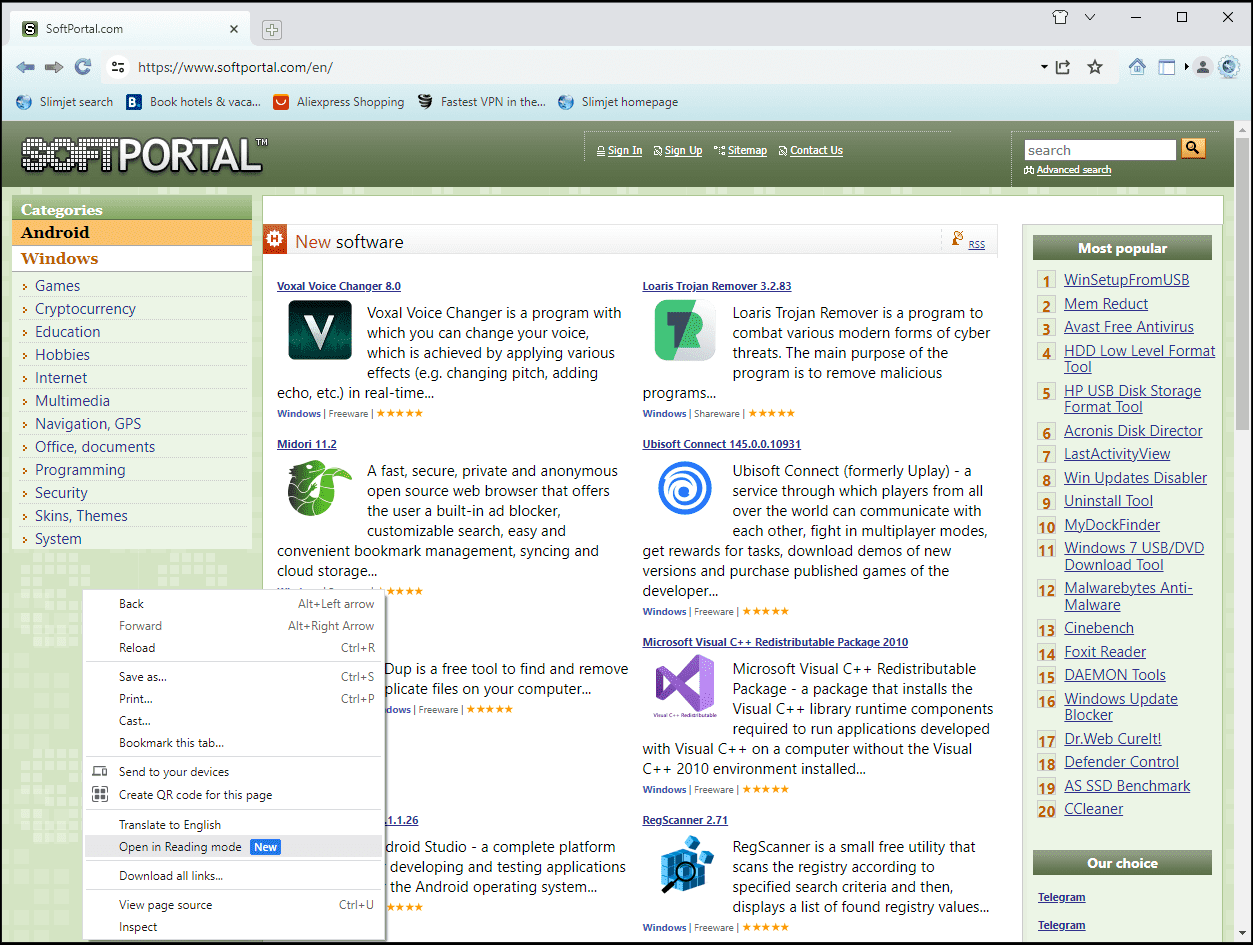Viewport: 1253px width, 945px height.
Task: Open the Security category
Action: (61, 493)
